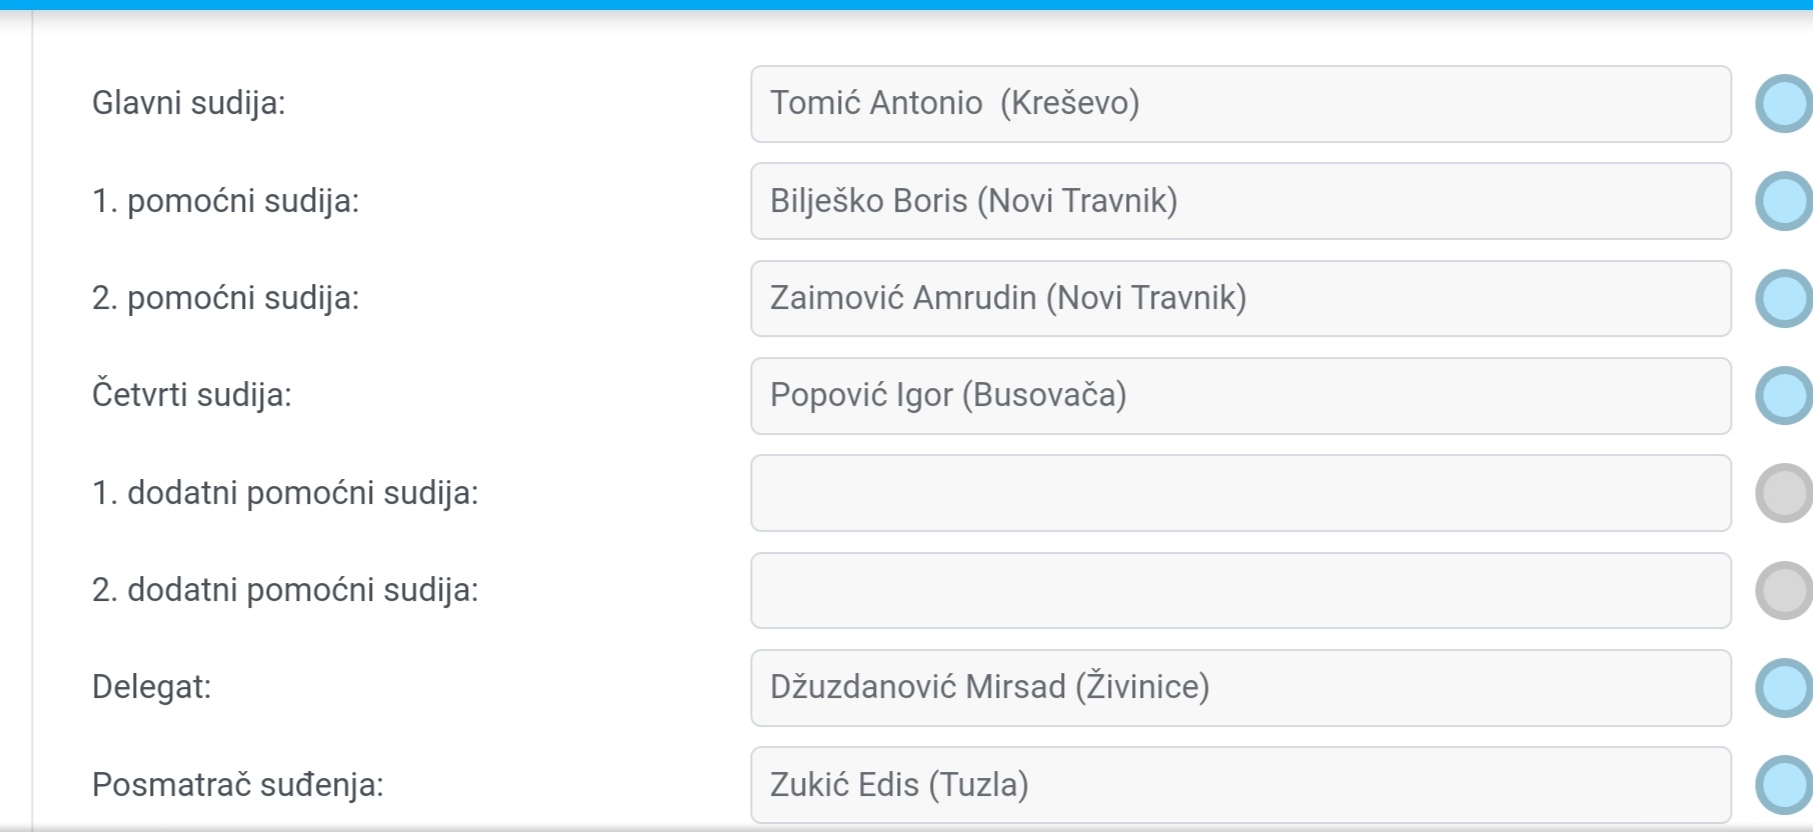The height and width of the screenshot is (832, 1813).
Task: Click the Četvrti sudija label
Action: click(192, 395)
